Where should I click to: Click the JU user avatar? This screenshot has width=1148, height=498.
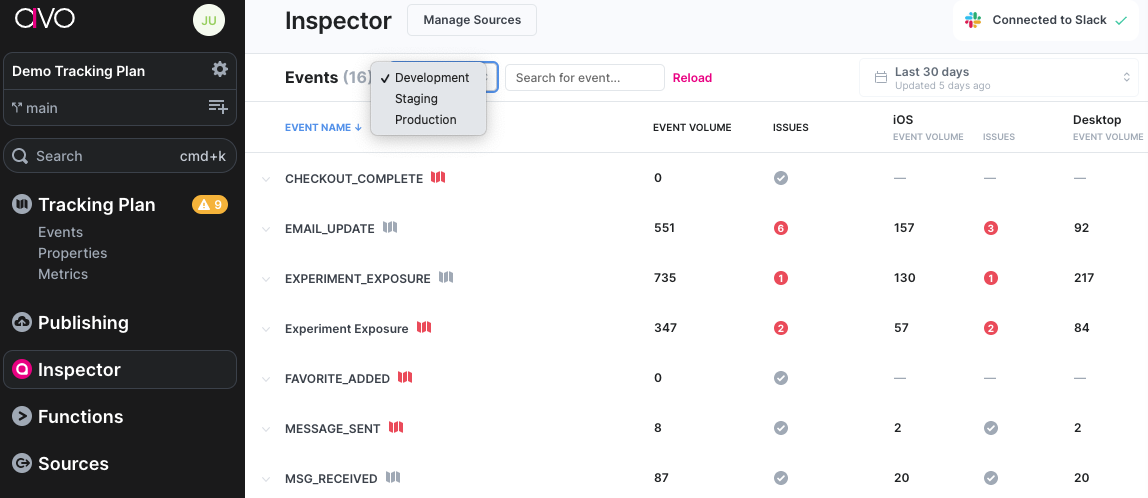209,20
